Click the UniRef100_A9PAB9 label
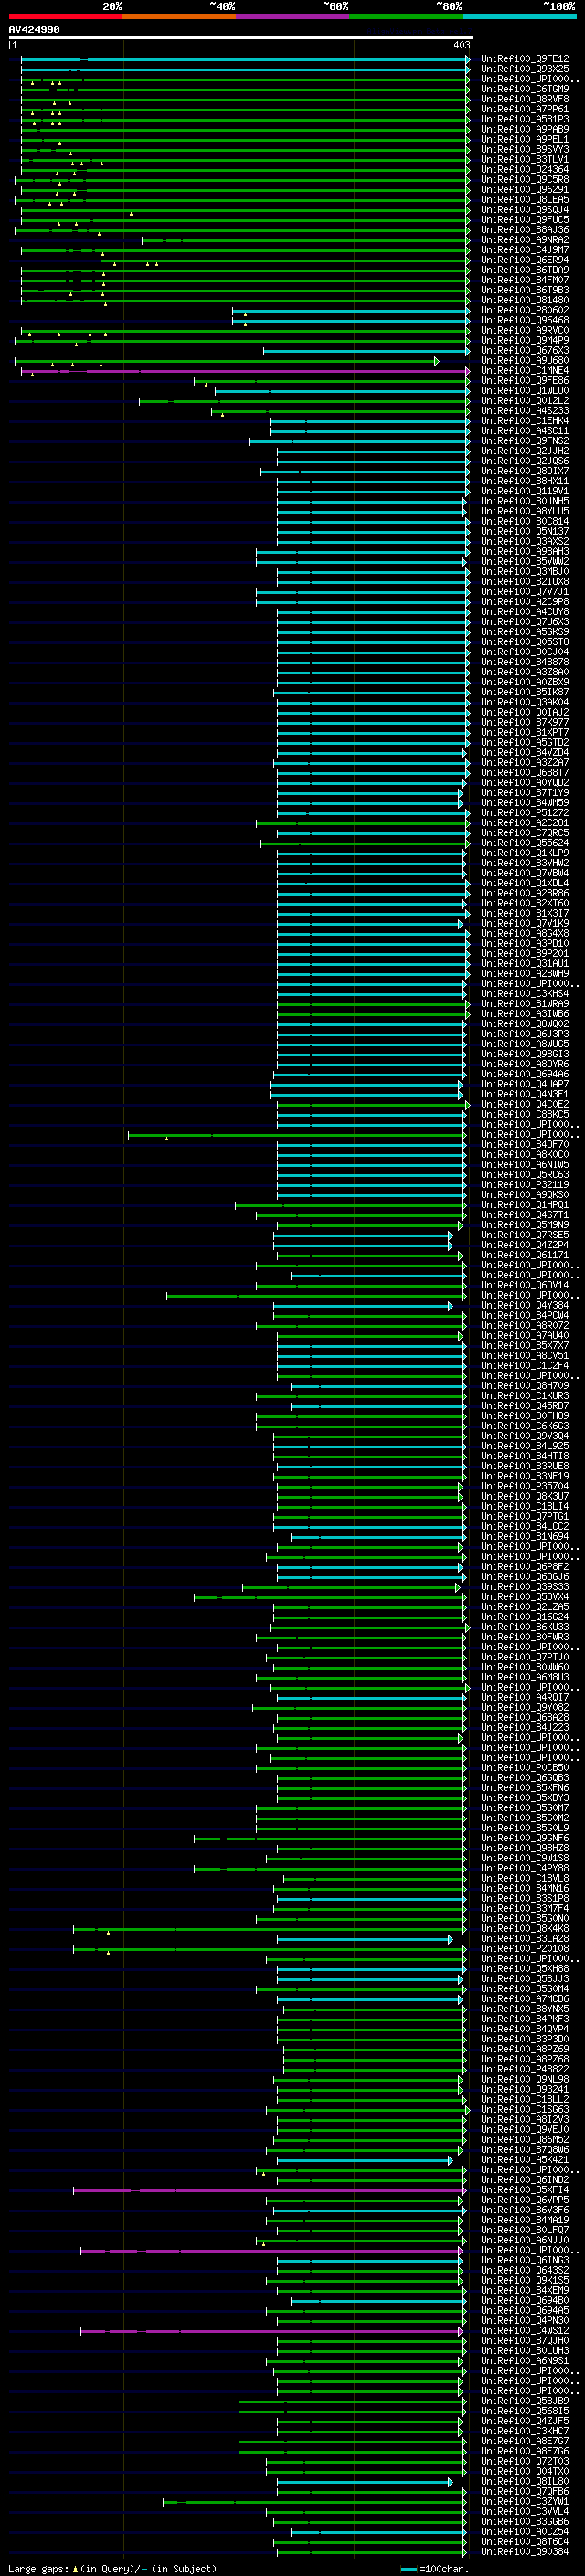 click(525, 129)
